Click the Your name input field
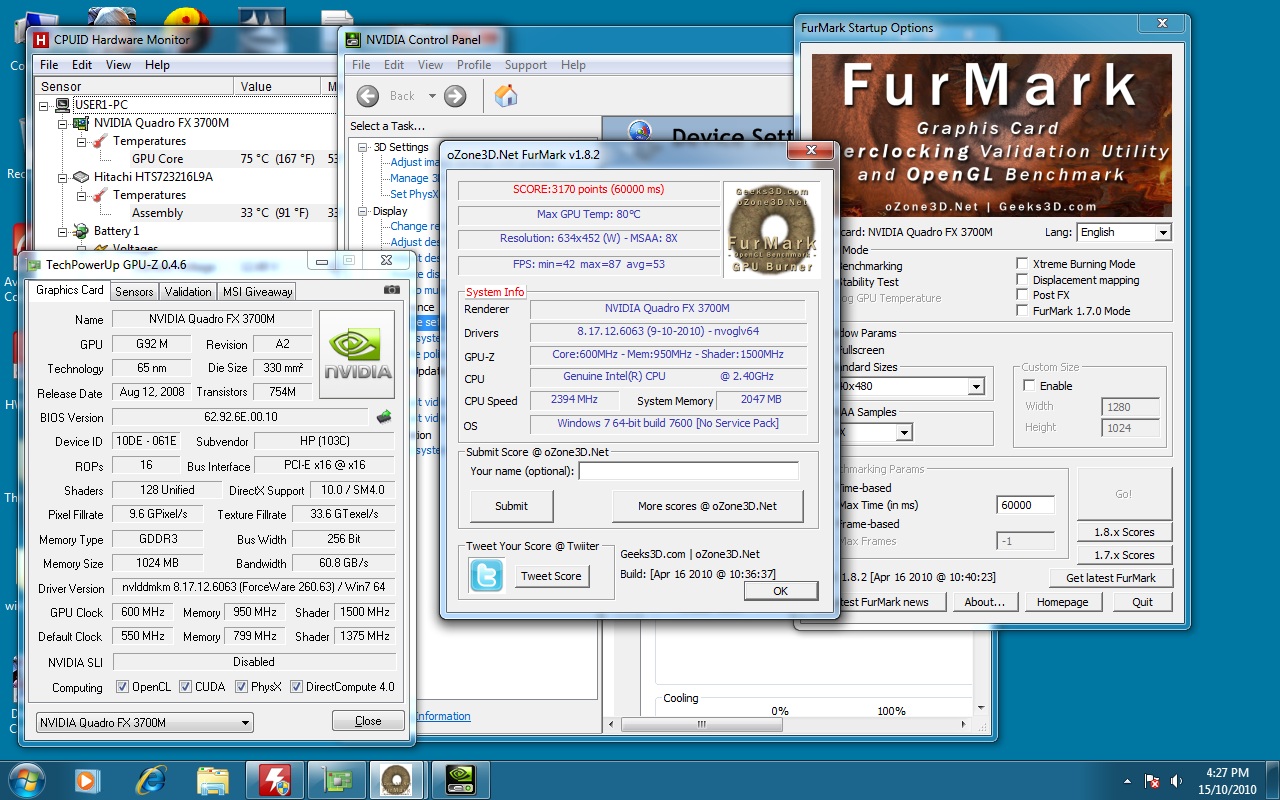Viewport: 1280px width, 800px height. pyautogui.click(x=688, y=471)
